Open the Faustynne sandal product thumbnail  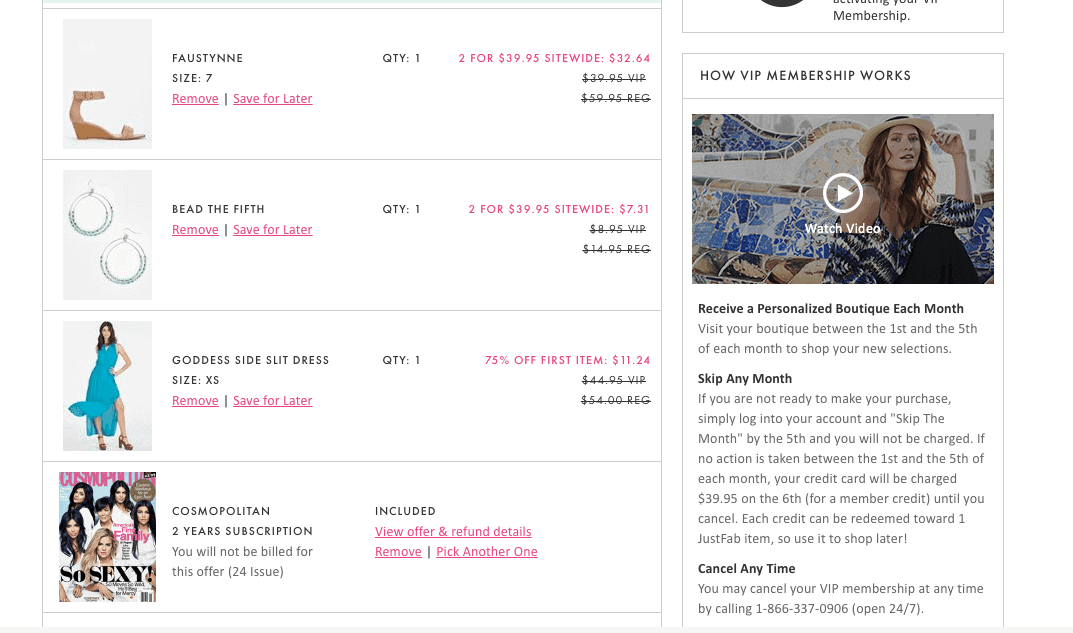tap(107, 83)
